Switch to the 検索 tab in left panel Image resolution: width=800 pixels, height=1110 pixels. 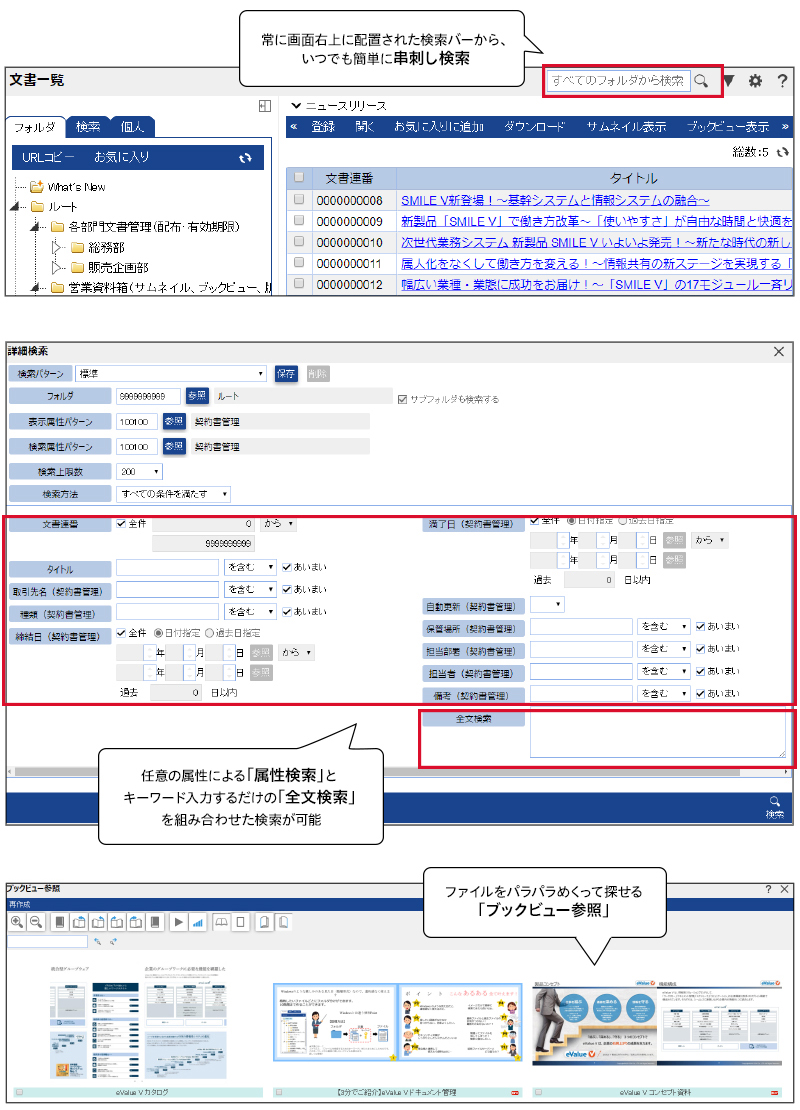tap(88, 127)
